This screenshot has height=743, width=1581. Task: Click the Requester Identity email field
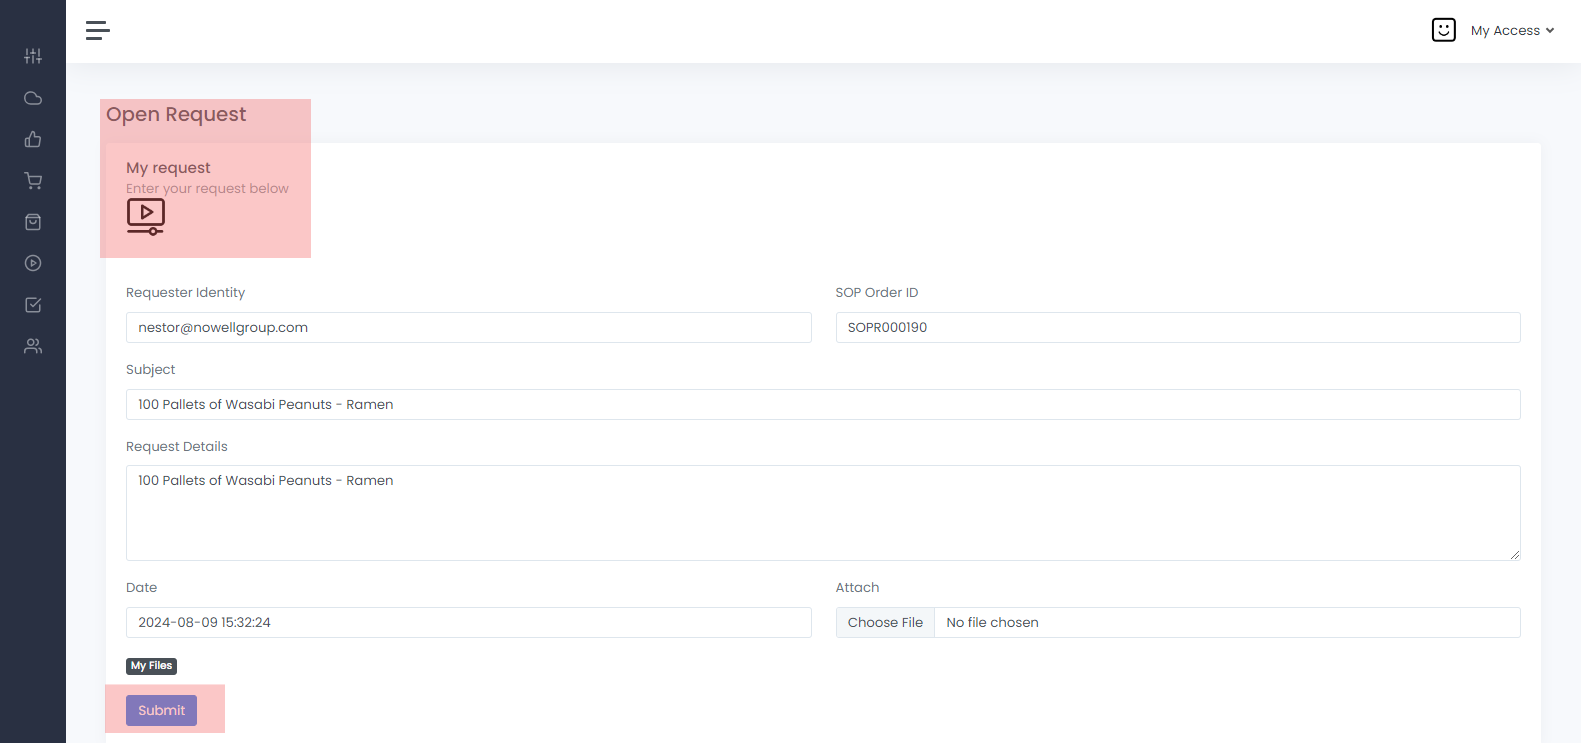(x=468, y=327)
